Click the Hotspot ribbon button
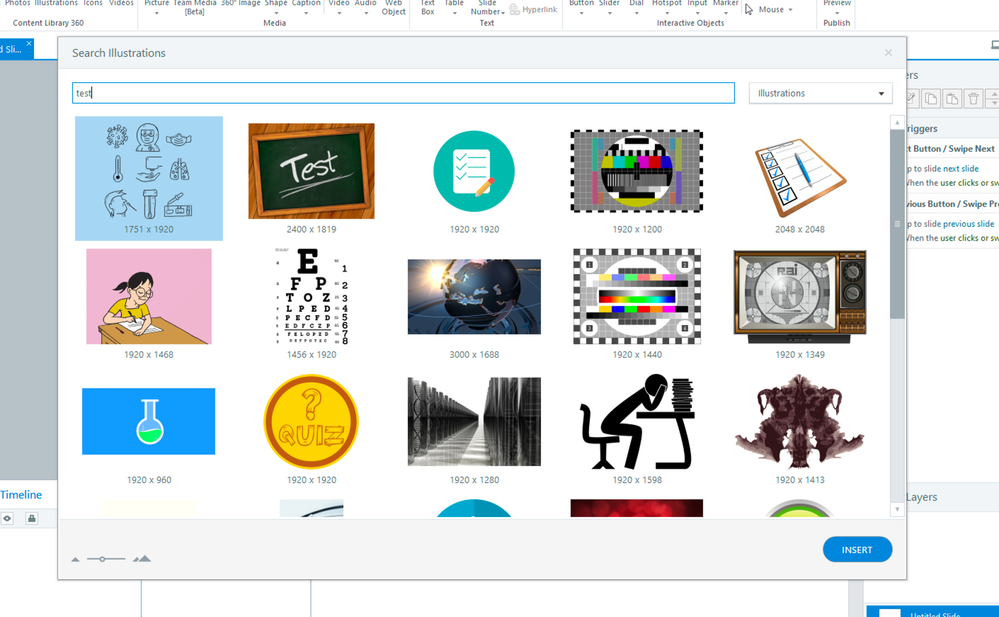 (667, 6)
